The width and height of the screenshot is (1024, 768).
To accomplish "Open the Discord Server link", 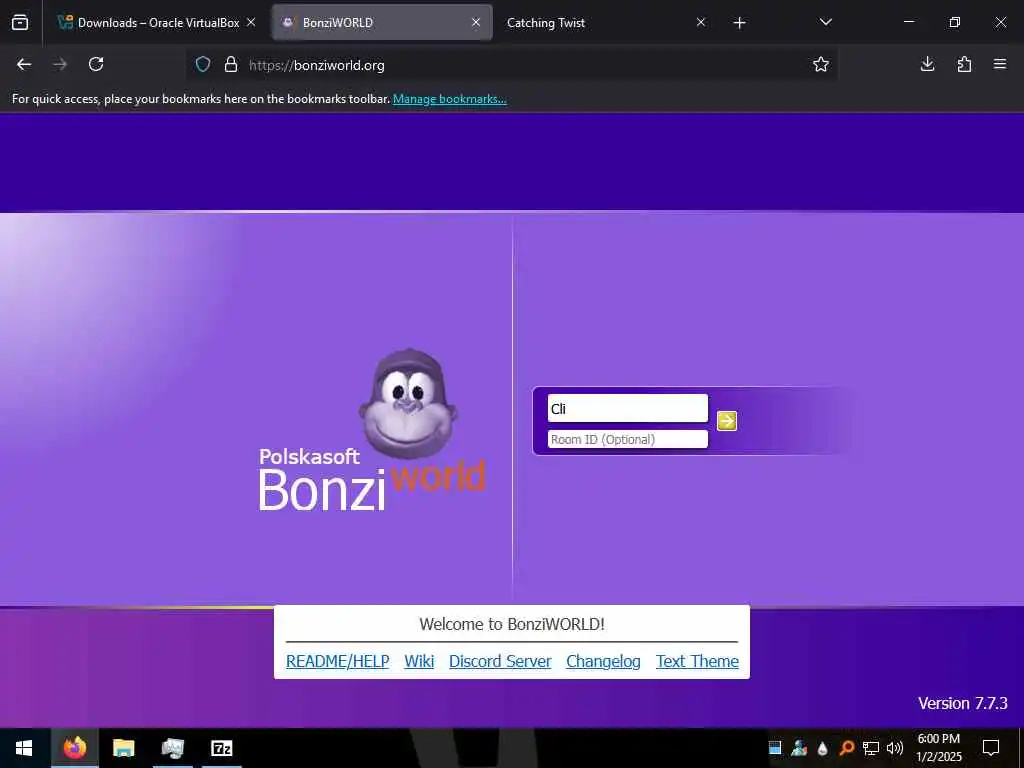I will 500,661.
